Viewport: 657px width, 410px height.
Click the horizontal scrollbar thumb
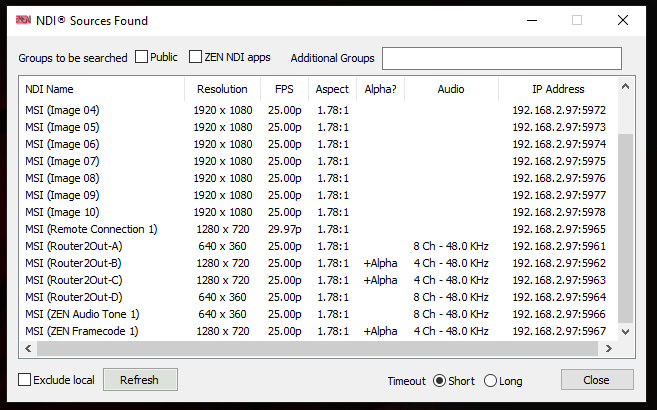[317, 348]
